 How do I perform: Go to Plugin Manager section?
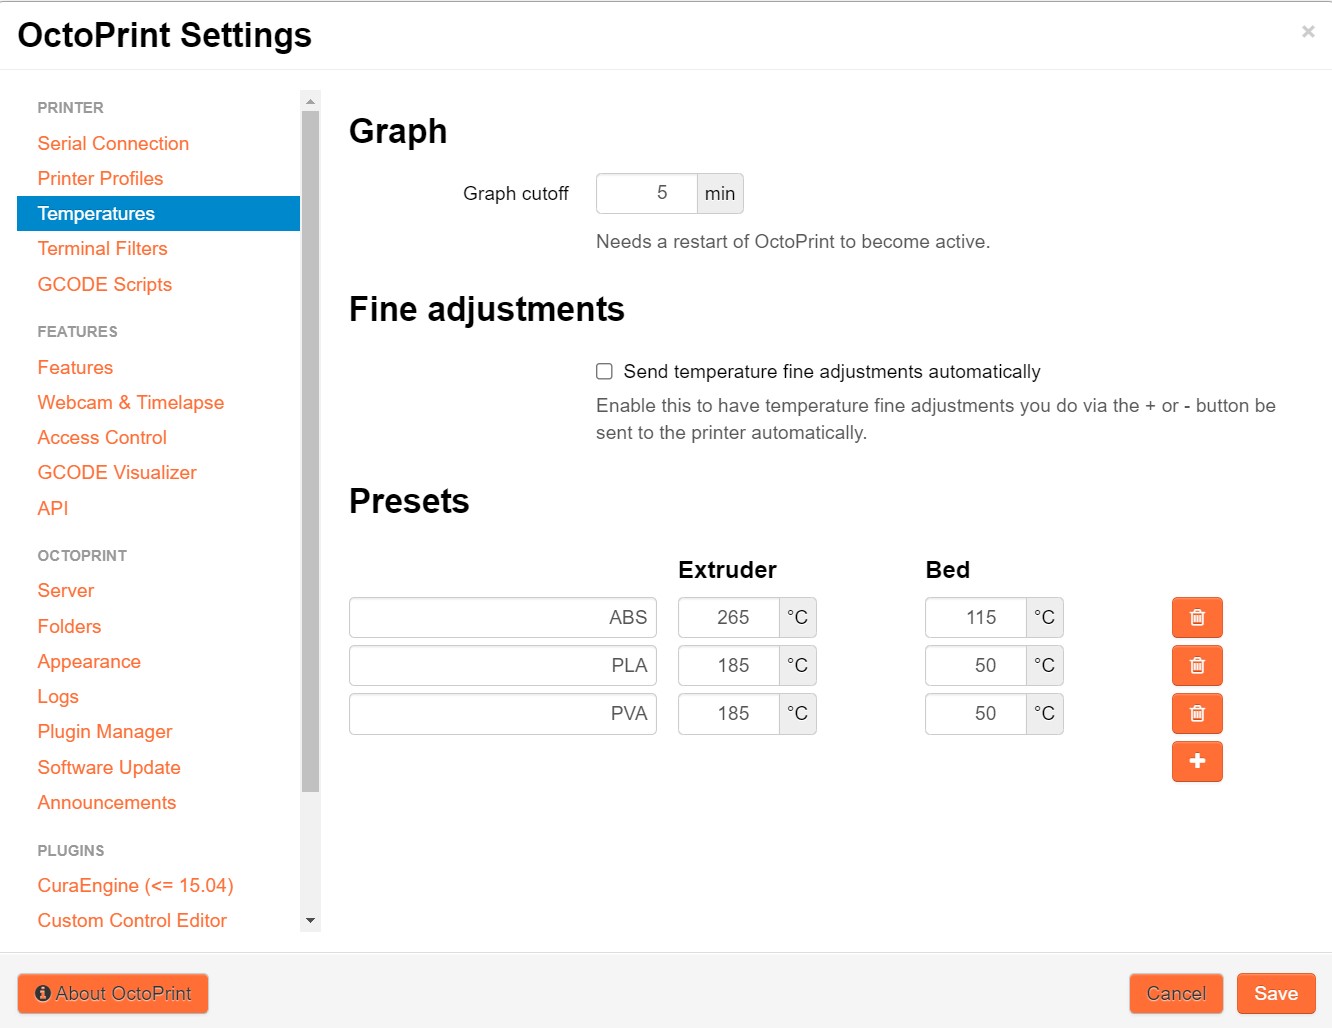click(105, 732)
